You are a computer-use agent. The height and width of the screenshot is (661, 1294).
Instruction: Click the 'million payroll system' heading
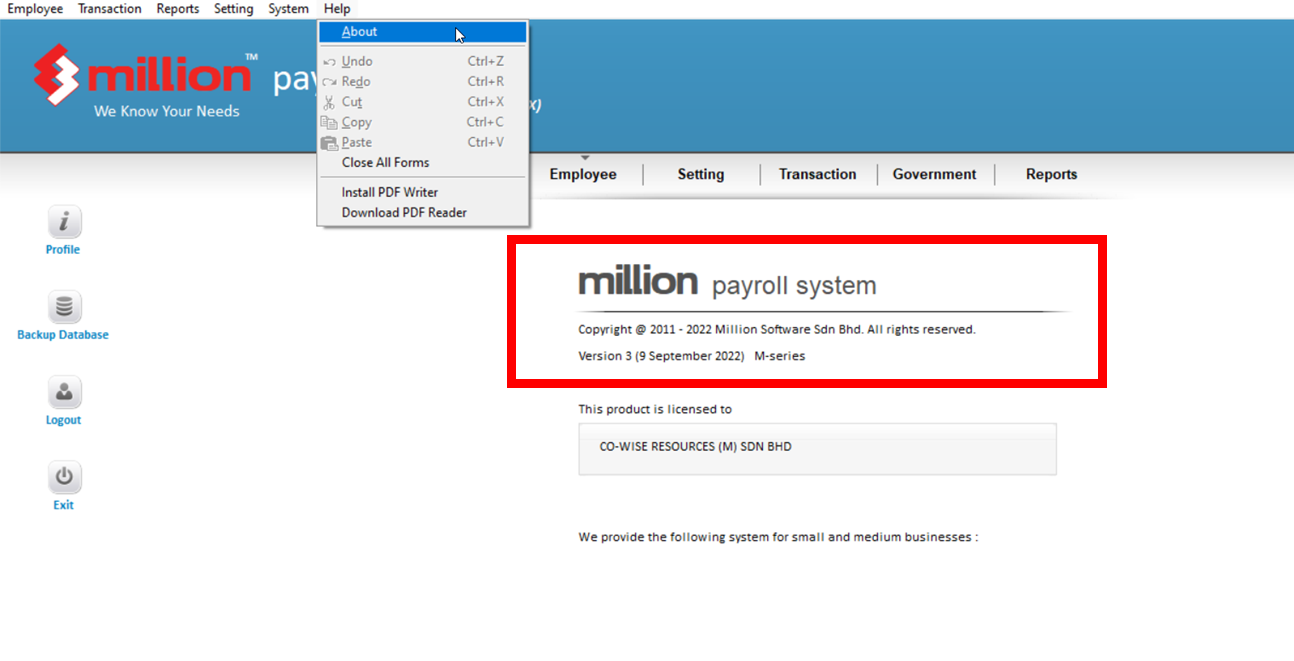(727, 284)
